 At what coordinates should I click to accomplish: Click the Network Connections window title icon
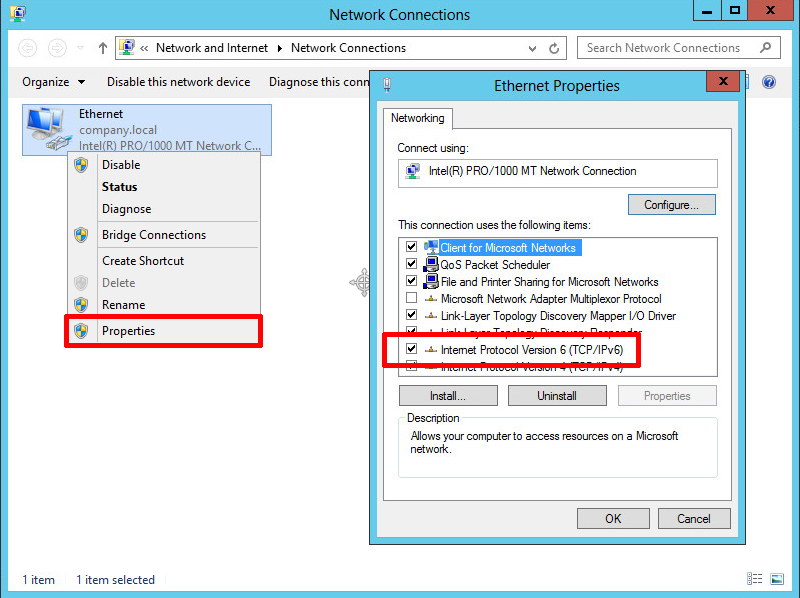(x=18, y=13)
